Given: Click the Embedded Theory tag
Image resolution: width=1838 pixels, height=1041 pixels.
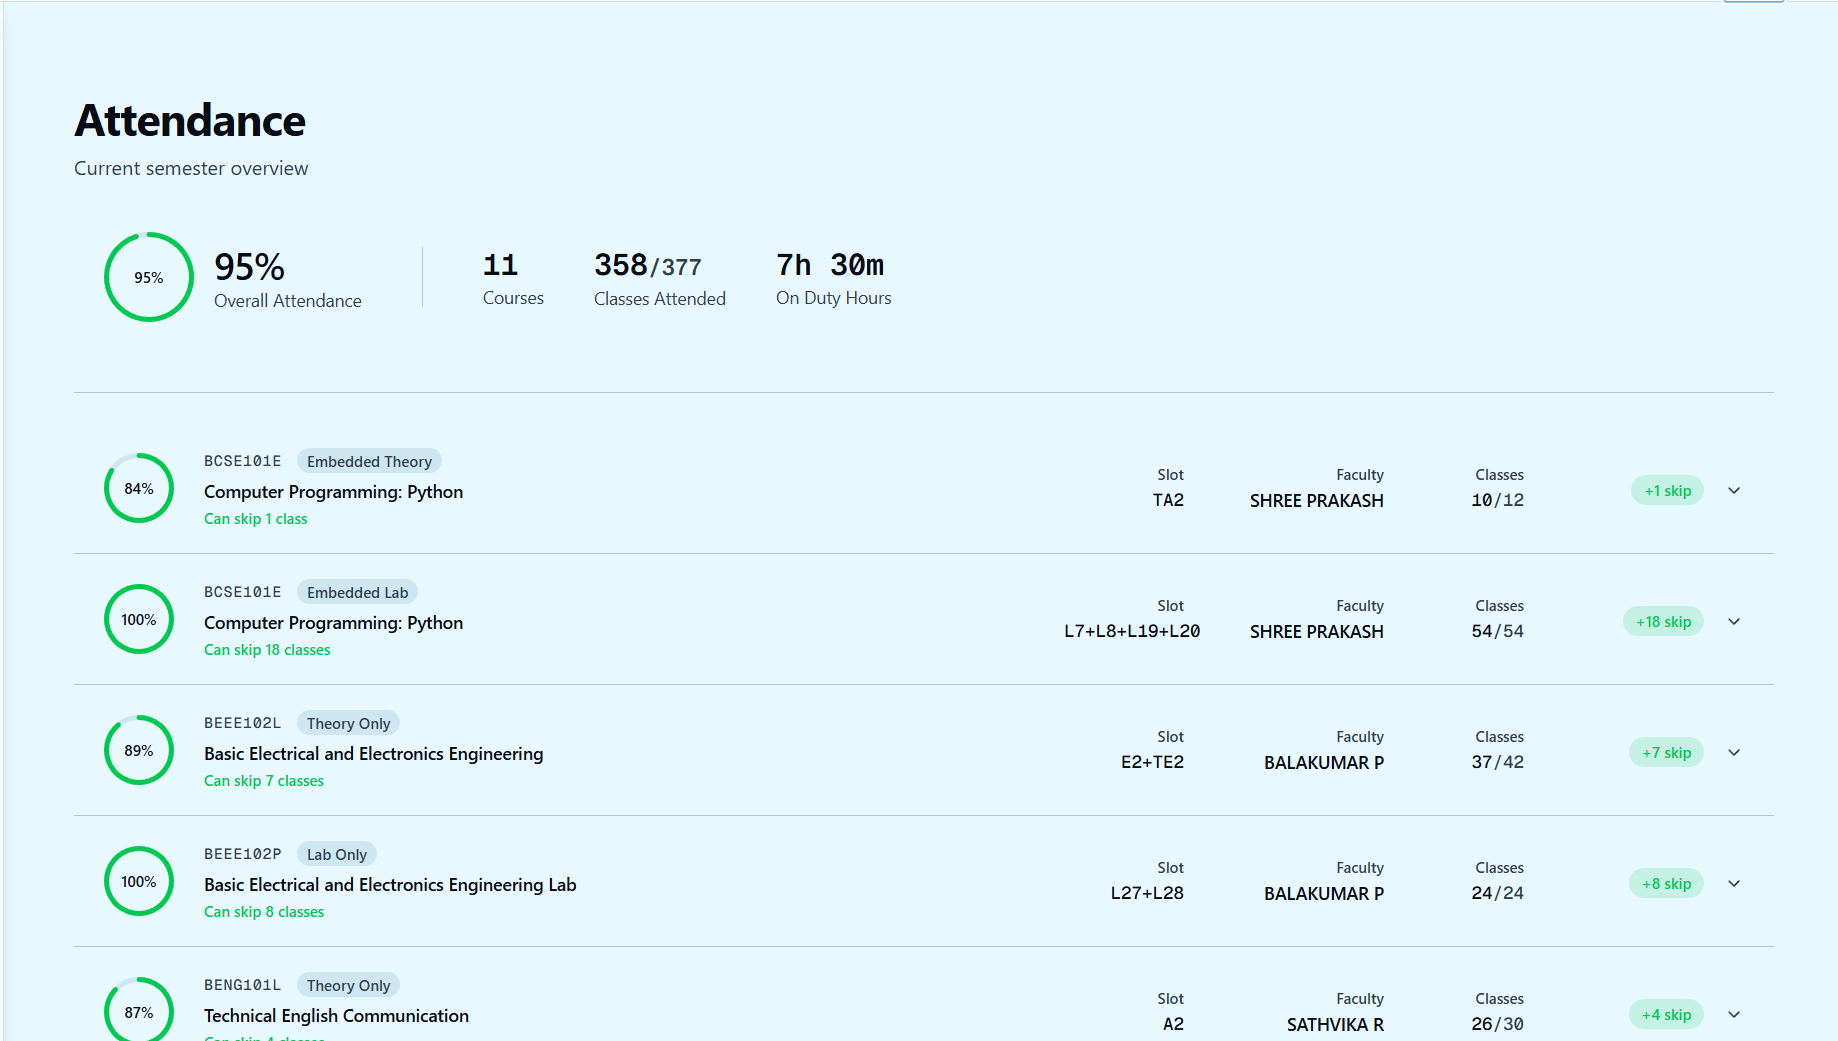Looking at the screenshot, I should [x=369, y=461].
